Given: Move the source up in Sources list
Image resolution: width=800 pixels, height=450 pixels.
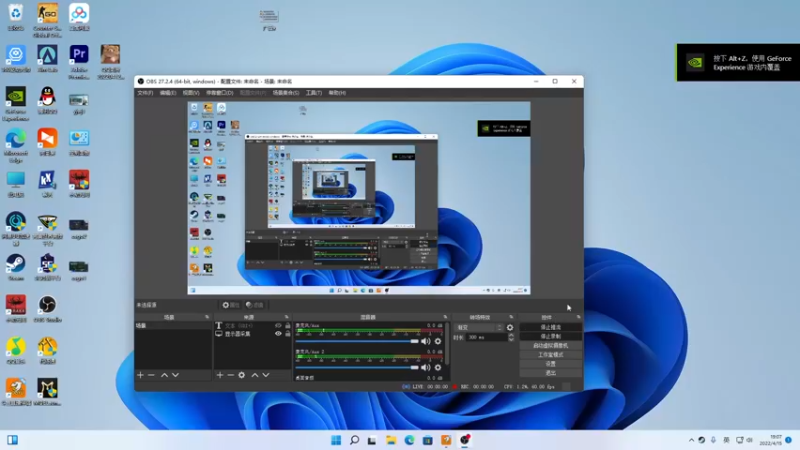Looking at the screenshot, I should click(255, 375).
